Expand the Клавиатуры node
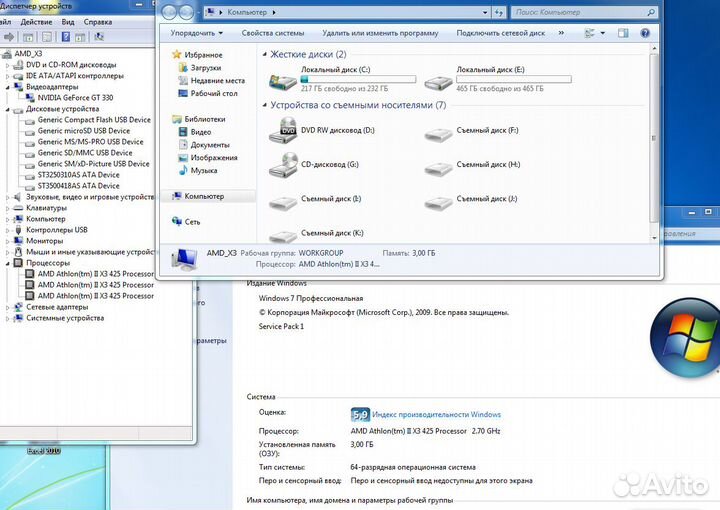The image size is (720, 510). 7,208
